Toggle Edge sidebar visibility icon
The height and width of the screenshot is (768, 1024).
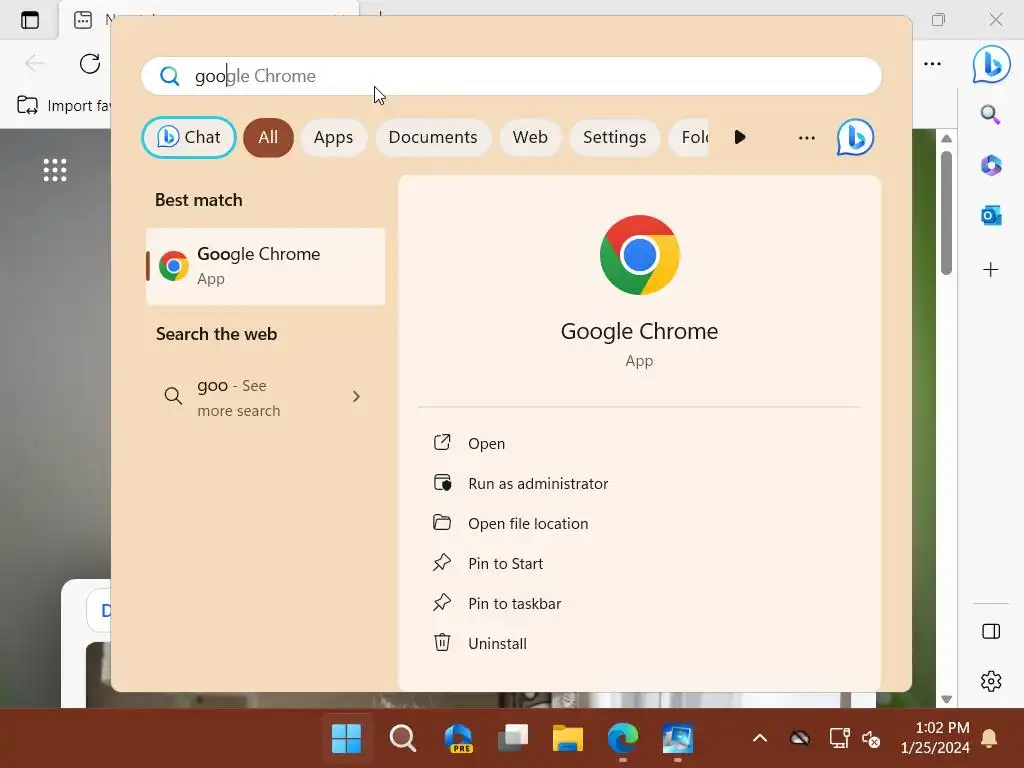coord(991,632)
